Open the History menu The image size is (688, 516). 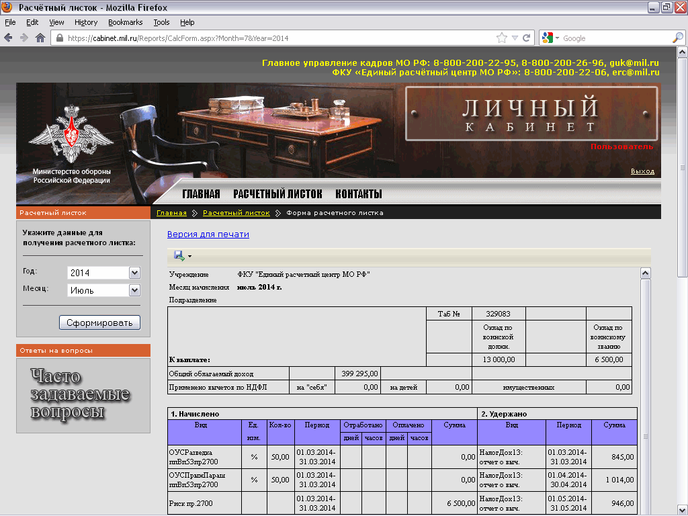pos(86,22)
